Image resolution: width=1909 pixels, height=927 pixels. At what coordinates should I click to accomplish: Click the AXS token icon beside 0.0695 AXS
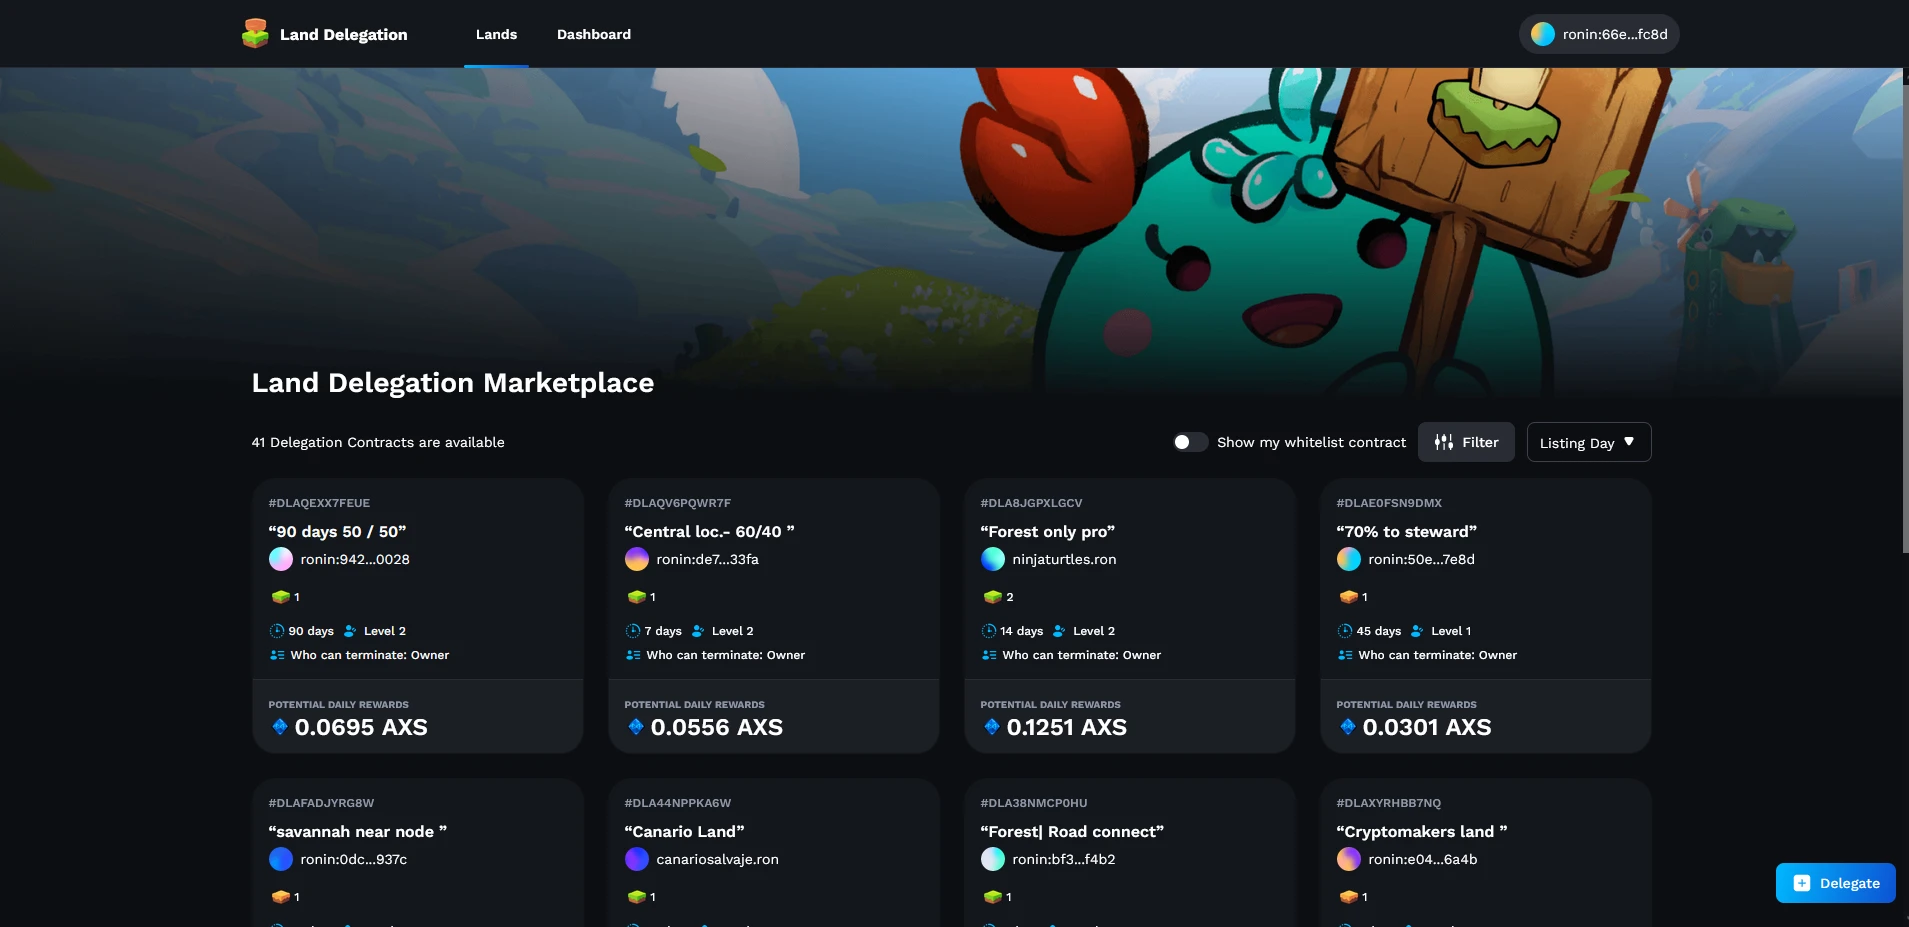(280, 727)
